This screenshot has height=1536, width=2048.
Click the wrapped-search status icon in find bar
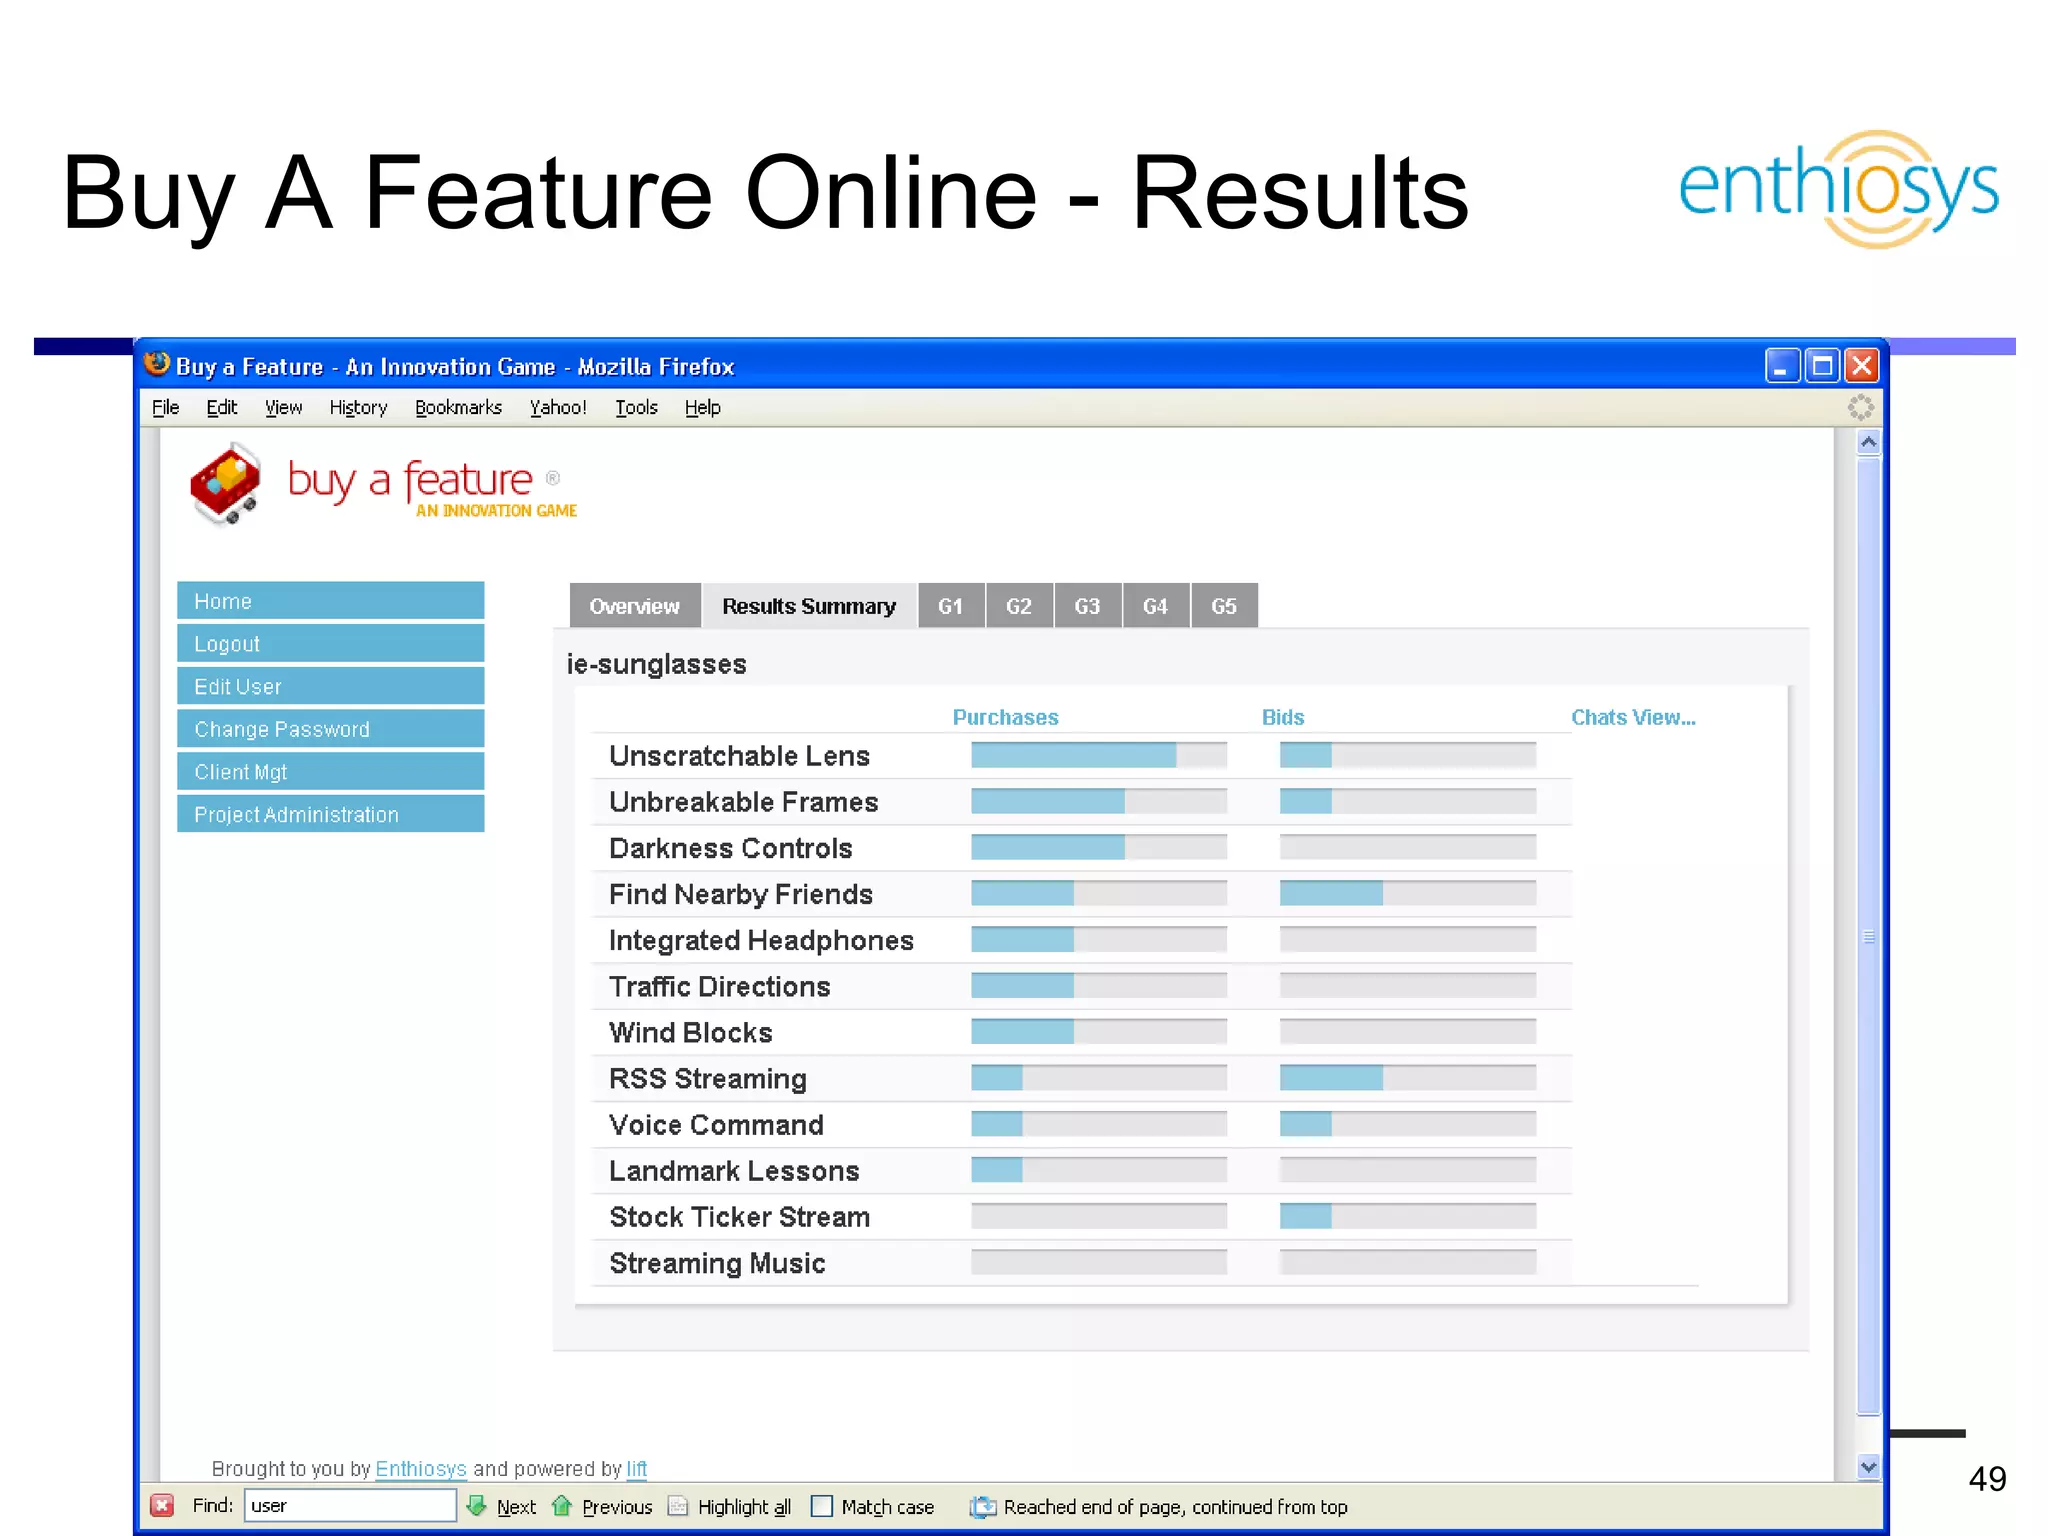point(983,1506)
